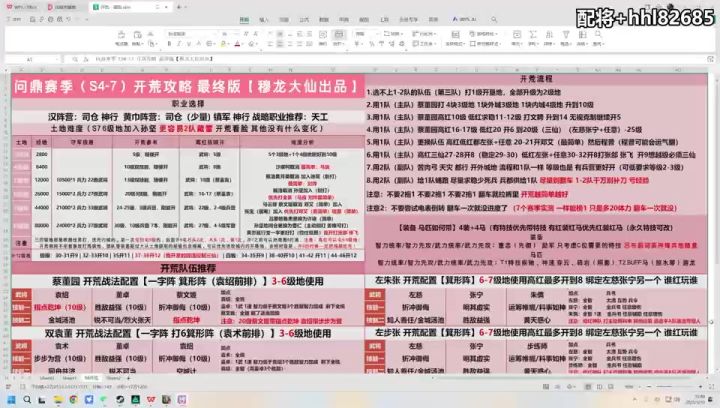
Task: Click the decrease font size icon
Action: coord(255,34)
